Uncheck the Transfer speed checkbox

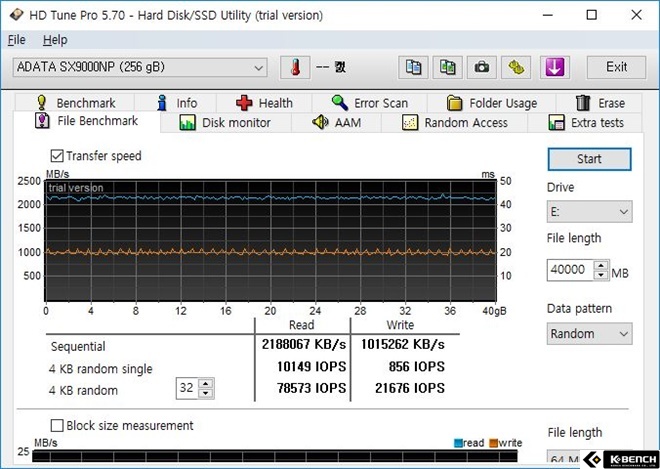coord(57,156)
